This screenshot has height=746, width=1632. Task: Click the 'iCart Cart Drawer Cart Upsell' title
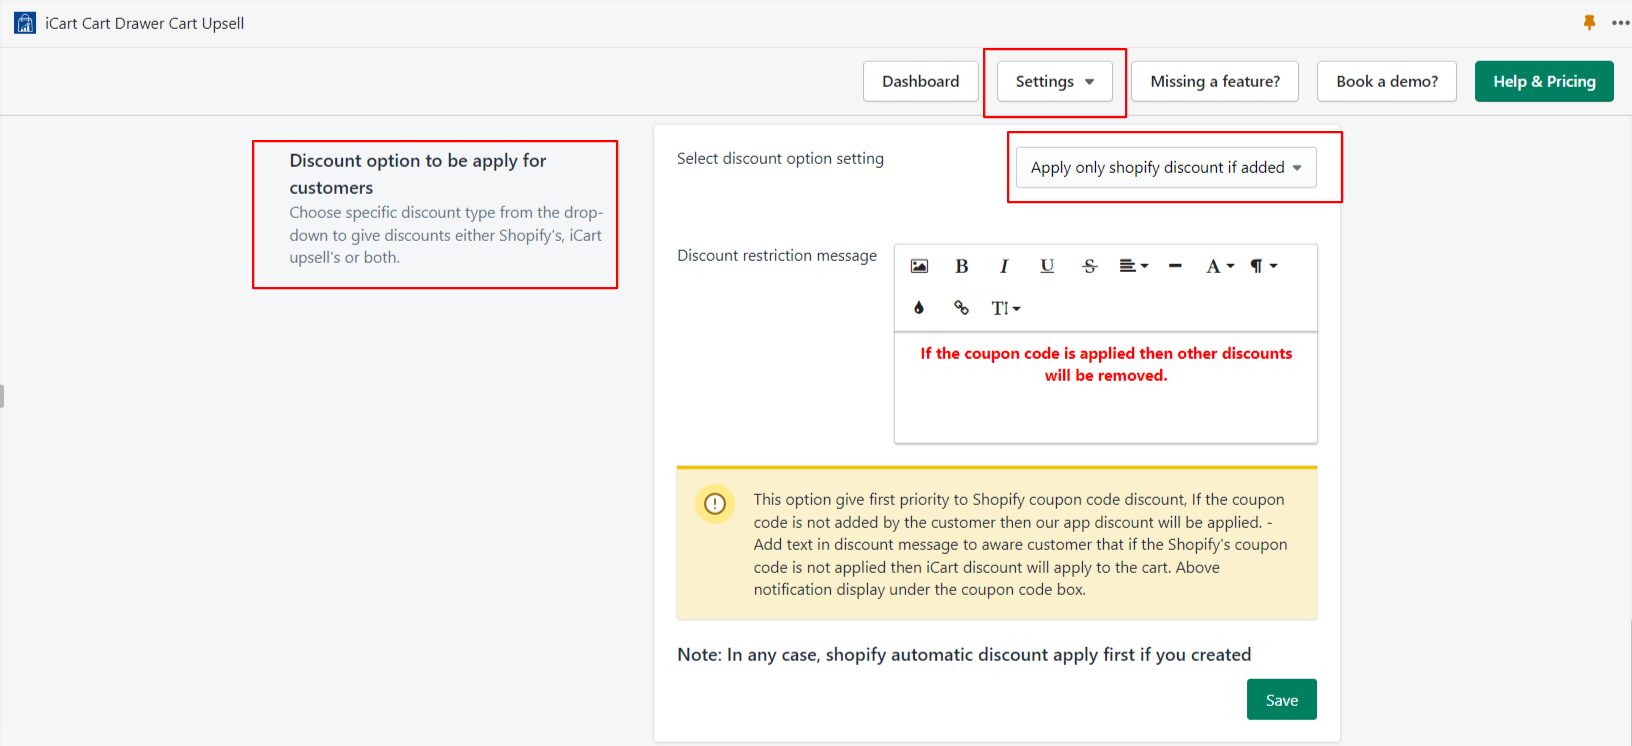[145, 23]
